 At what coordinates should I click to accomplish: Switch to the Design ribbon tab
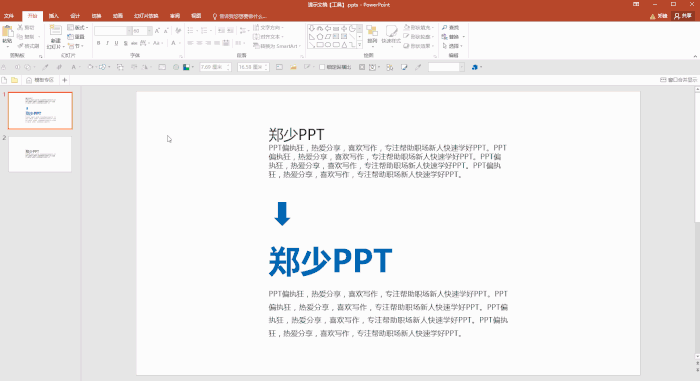(x=75, y=16)
